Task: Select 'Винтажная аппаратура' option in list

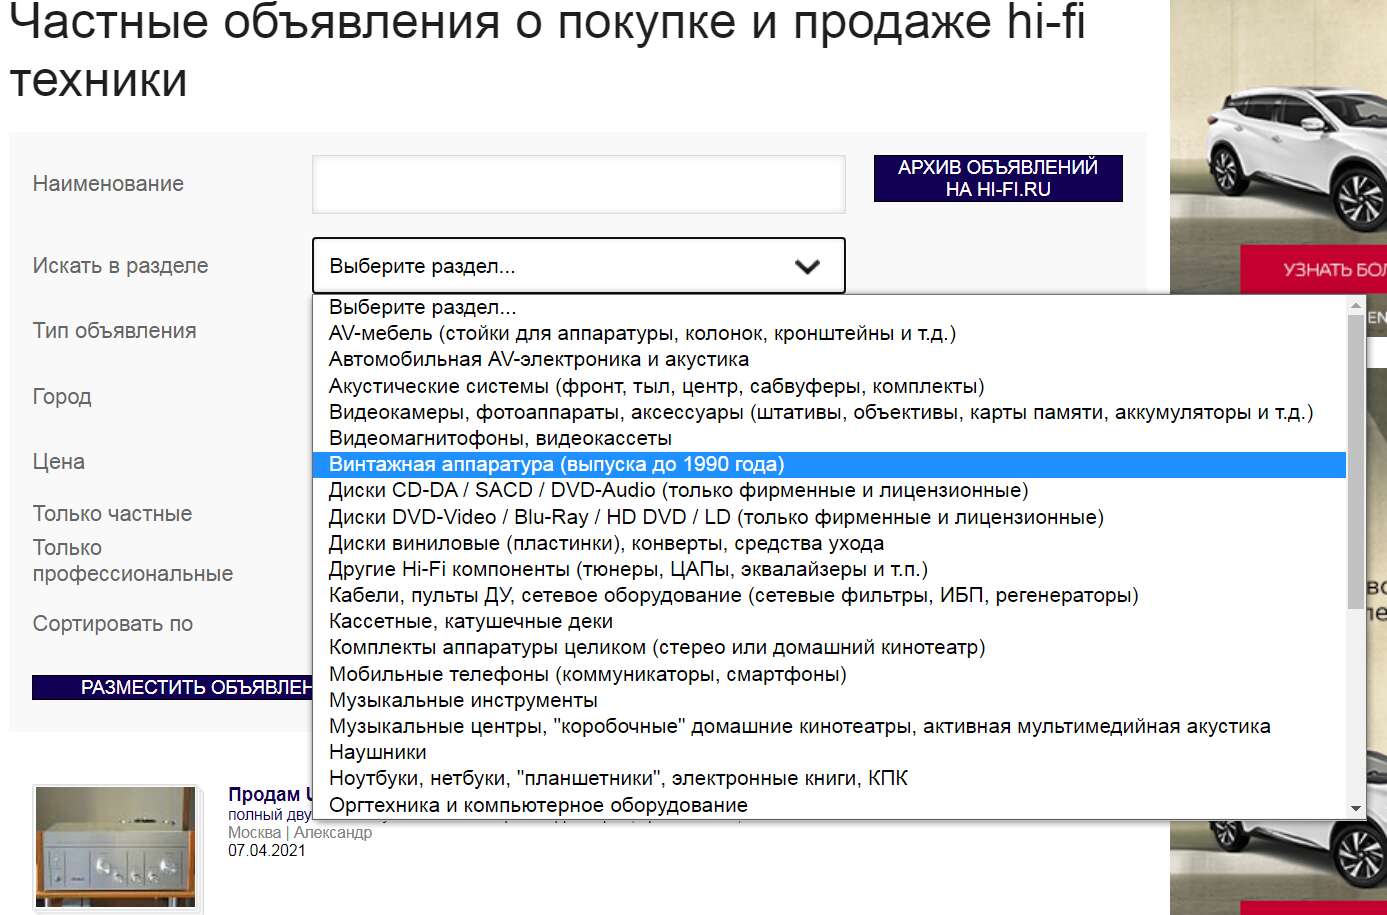Action: (556, 465)
